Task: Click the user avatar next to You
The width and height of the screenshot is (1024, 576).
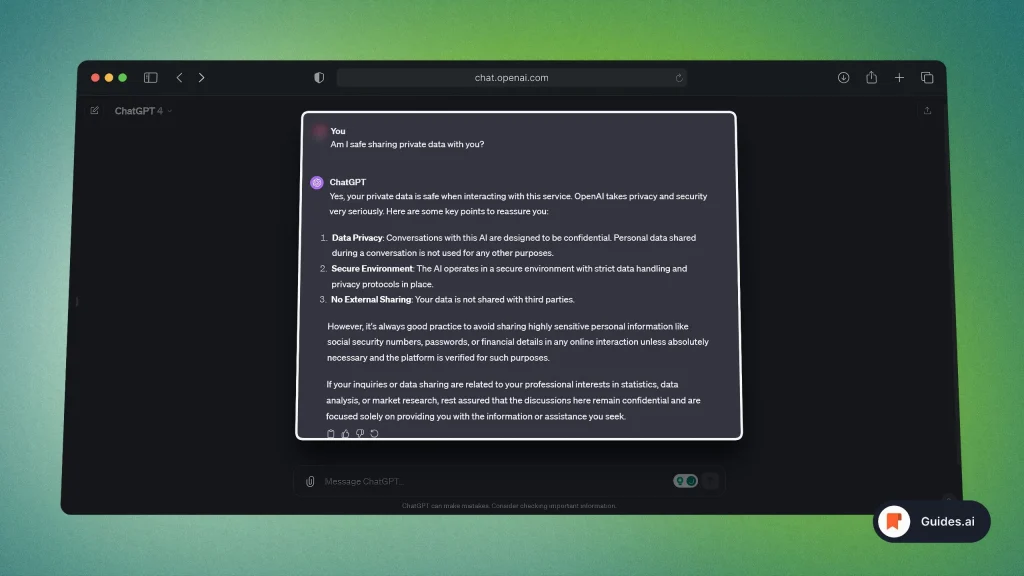Action: [319, 133]
